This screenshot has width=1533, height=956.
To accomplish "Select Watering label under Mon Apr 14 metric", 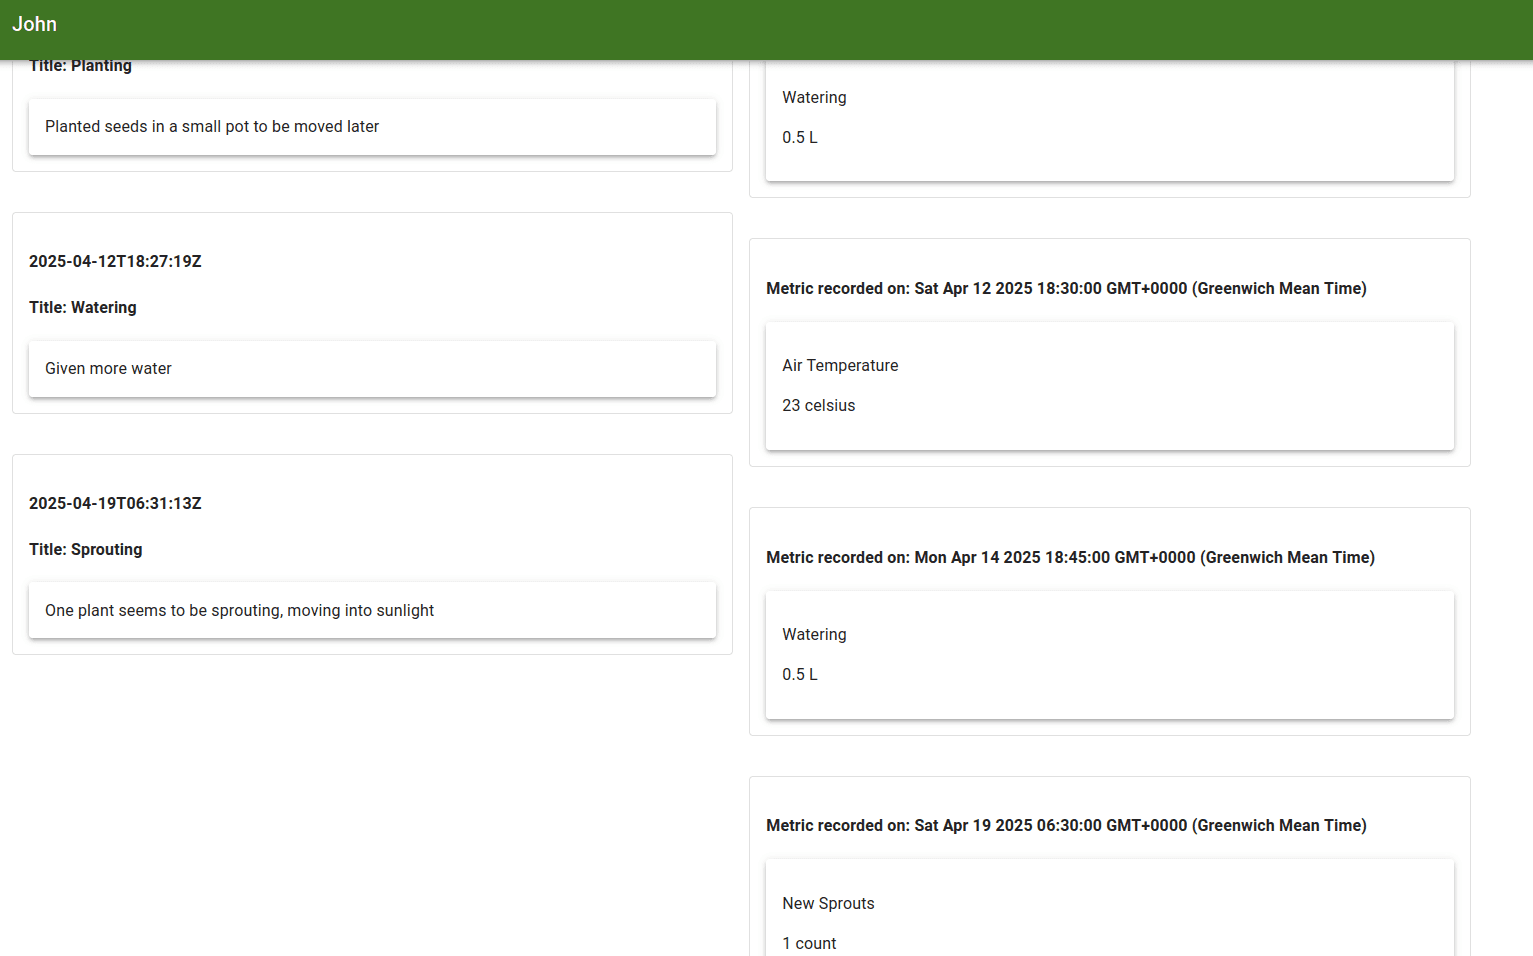I will click(x=814, y=634).
